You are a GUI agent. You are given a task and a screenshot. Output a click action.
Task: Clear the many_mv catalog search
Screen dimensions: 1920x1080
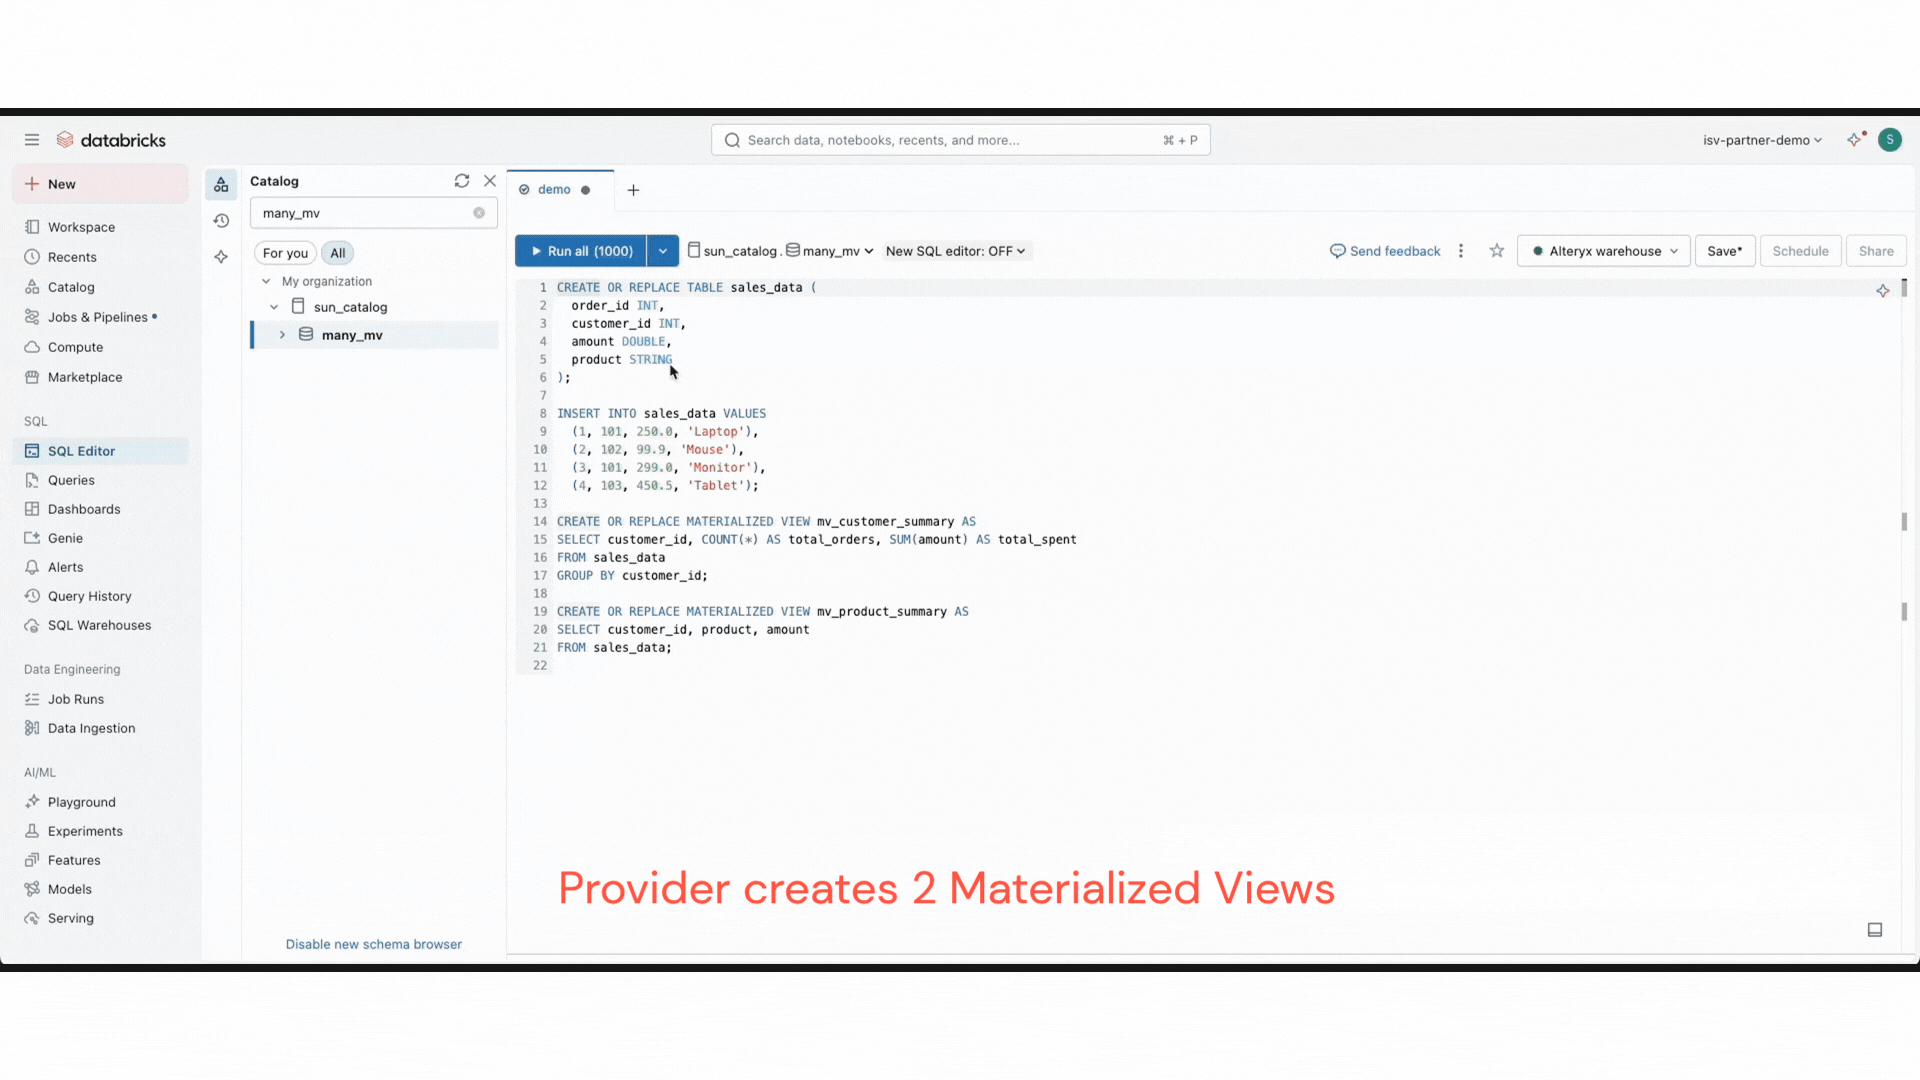pyautogui.click(x=479, y=213)
